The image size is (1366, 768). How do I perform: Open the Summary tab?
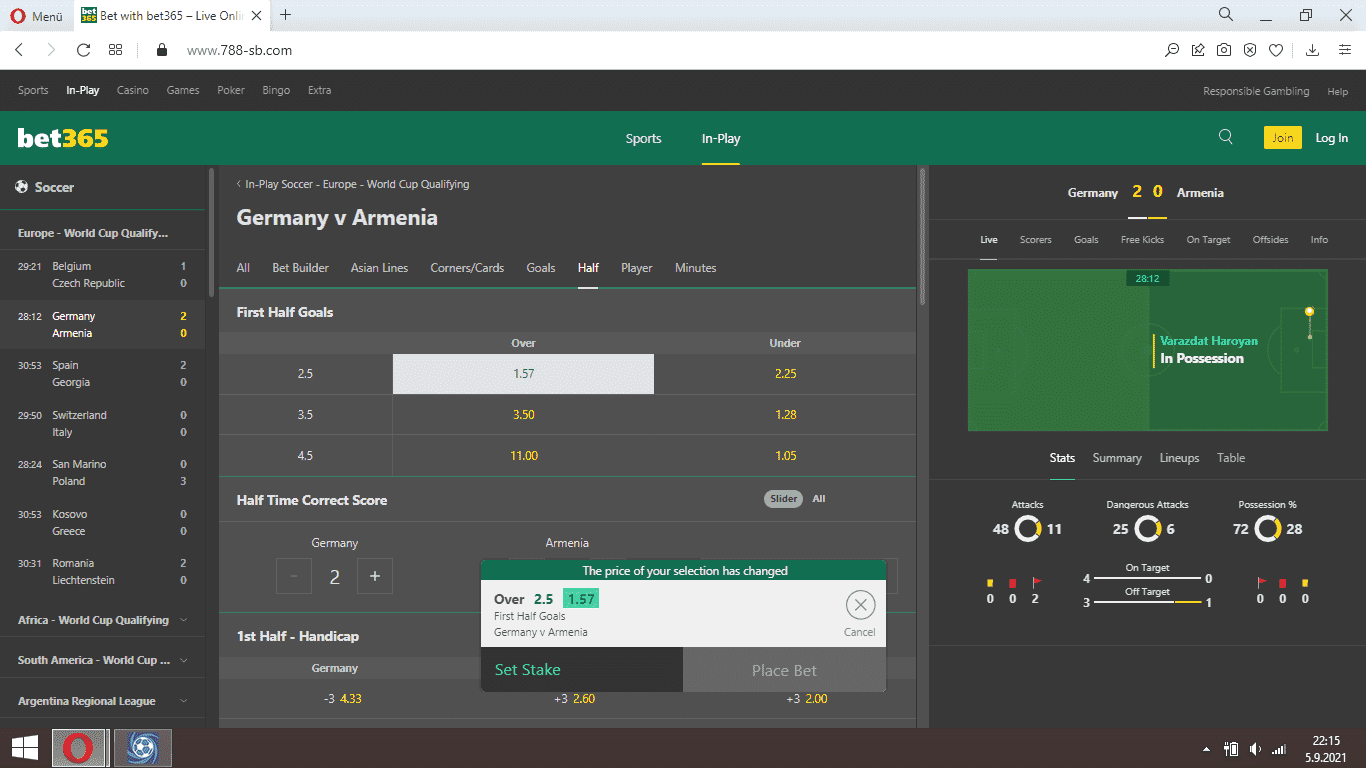[1117, 458]
